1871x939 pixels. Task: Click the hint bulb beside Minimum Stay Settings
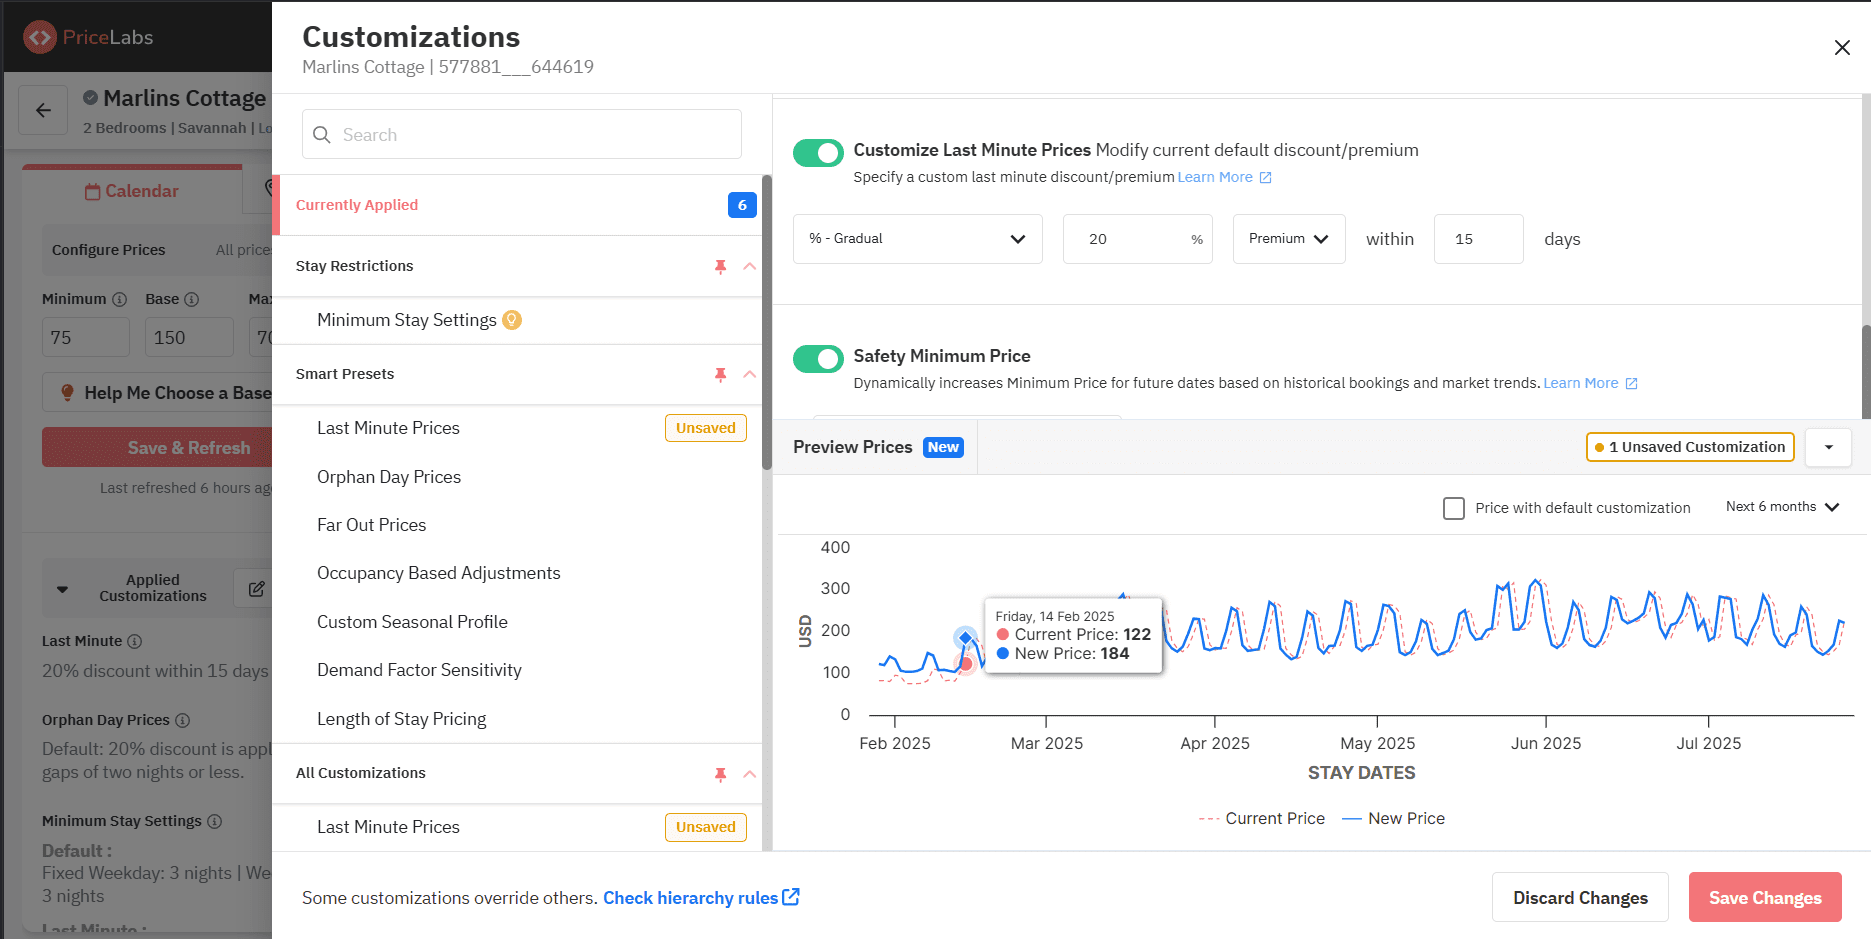tap(512, 319)
